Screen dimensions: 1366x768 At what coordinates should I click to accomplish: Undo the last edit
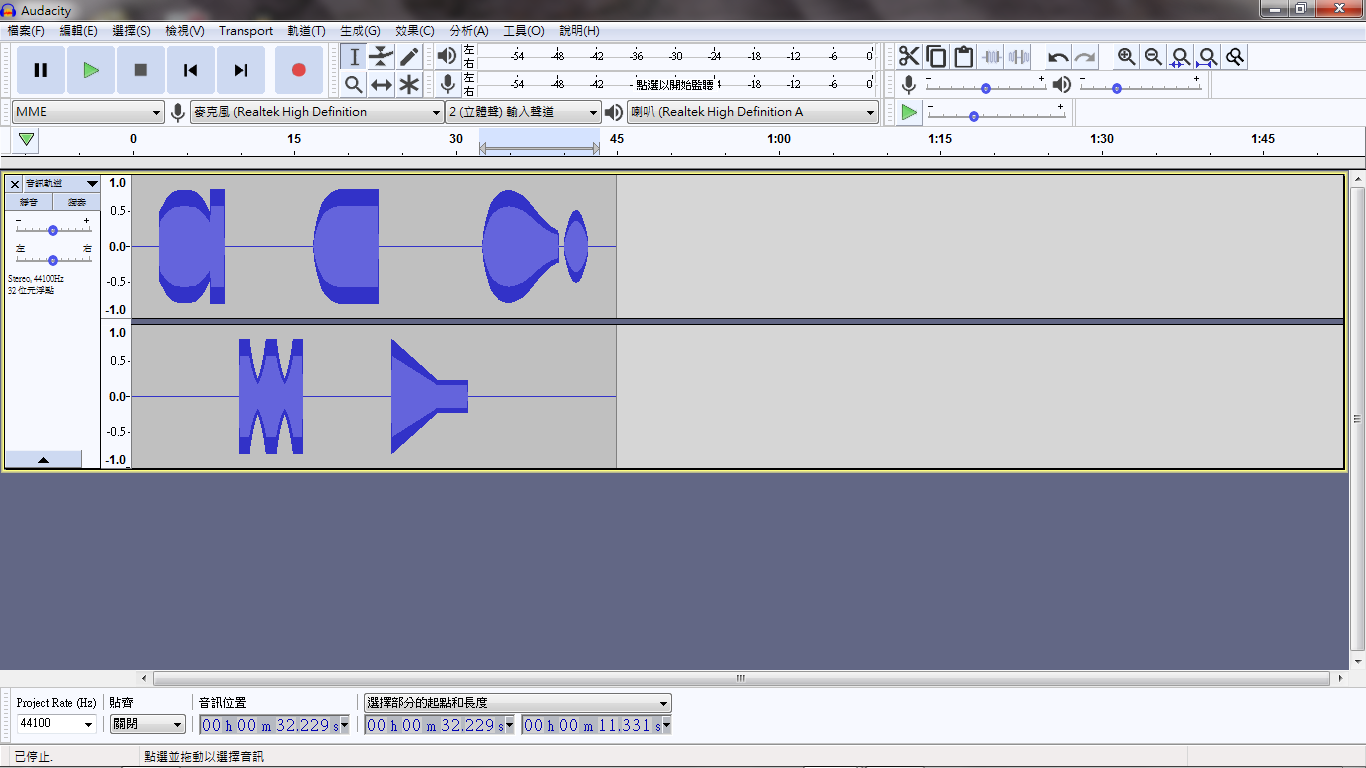click(x=1058, y=57)
